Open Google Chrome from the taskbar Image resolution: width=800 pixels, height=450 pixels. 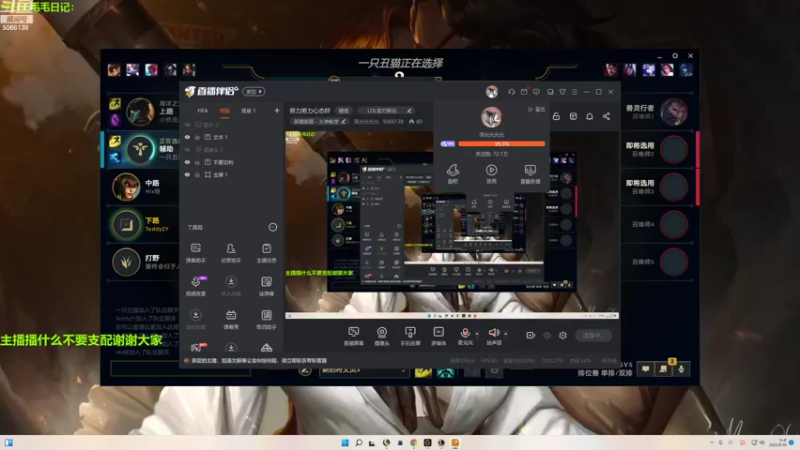coord(414,442)
